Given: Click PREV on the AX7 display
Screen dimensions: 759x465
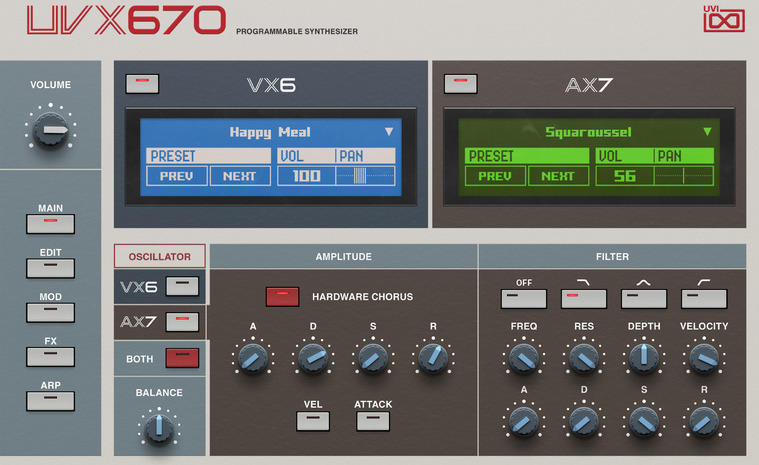Looking at the screenshot, I should pyautogui.click(x=495, y=176).
